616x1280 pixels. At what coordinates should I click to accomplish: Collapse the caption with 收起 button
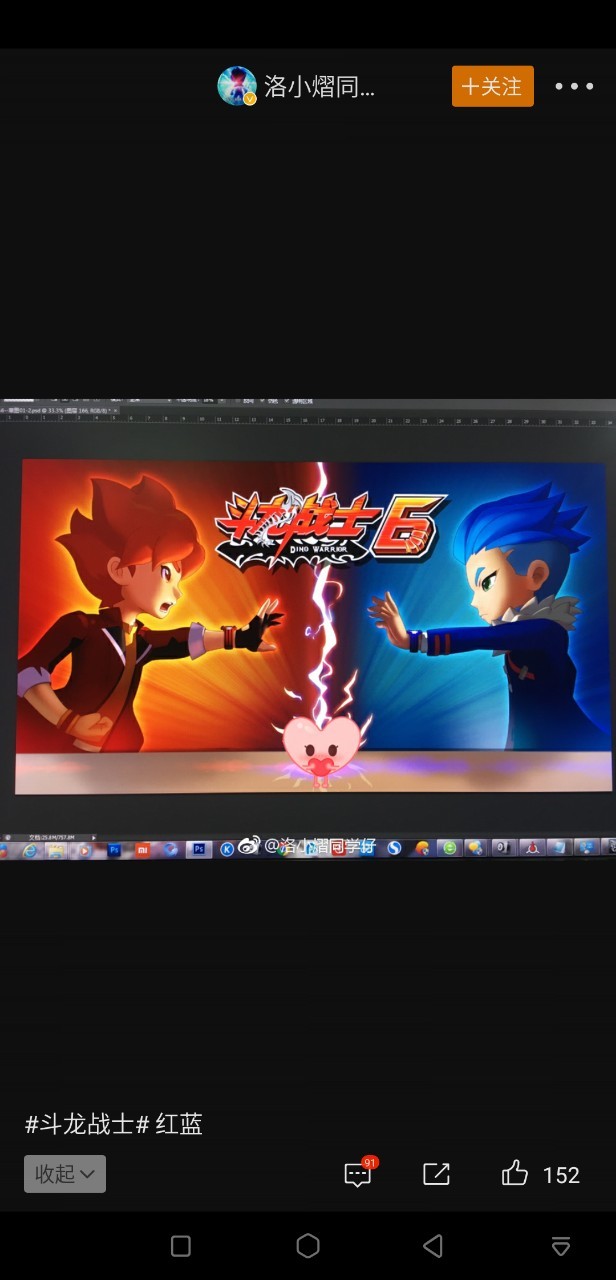(65, 1174)
